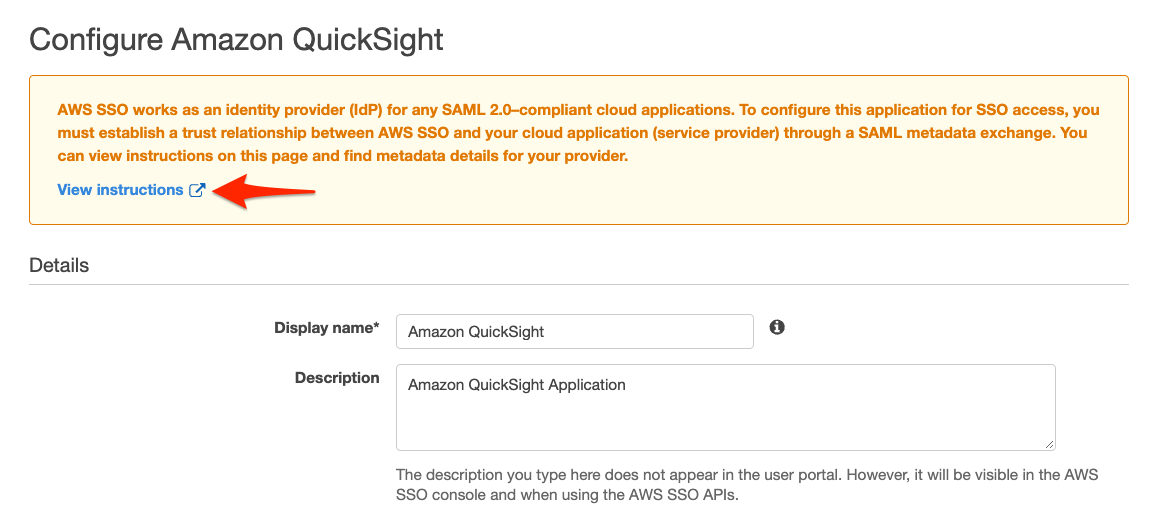Select the Details section heading
Viewport: 1162px width, 531px height.
(59, 266)
